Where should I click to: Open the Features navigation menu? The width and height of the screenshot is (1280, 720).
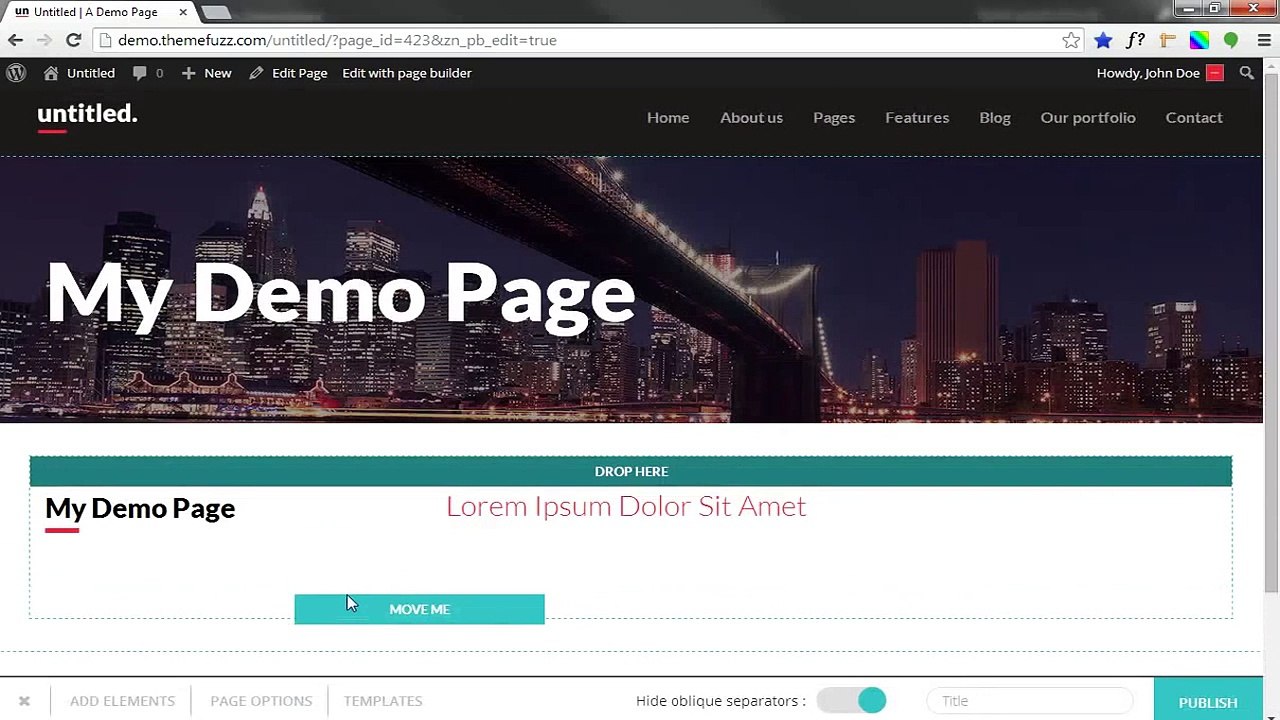pyautogui.click(x=917, y=117)
